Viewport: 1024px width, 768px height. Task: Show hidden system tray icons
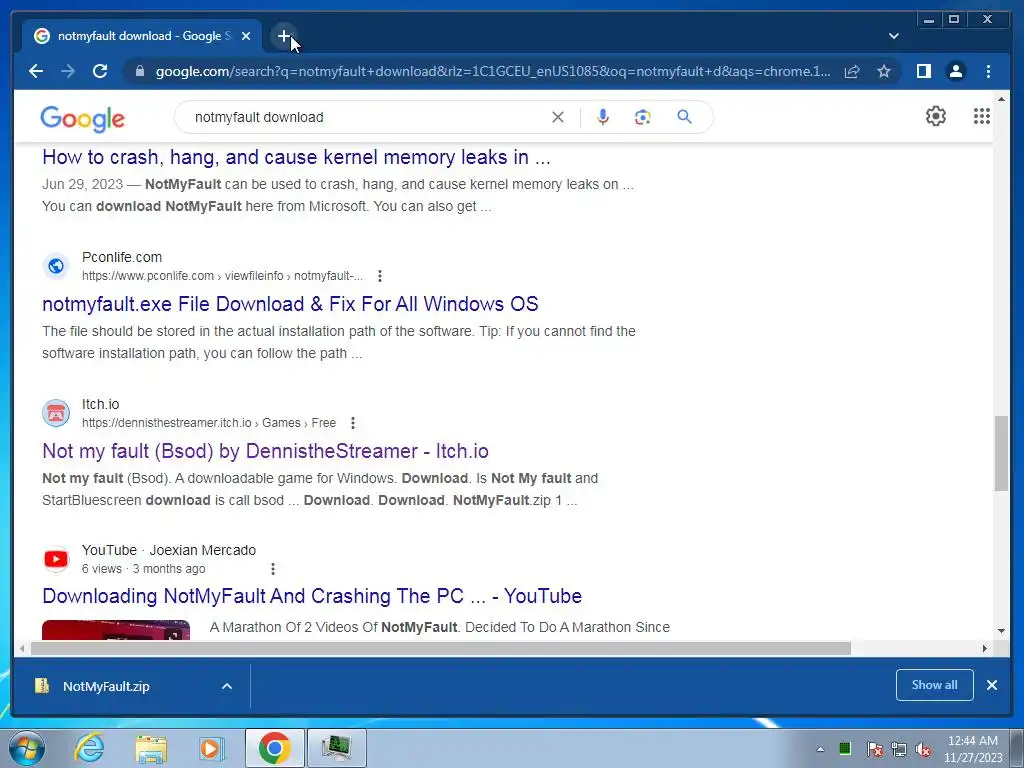click(820, 749)
